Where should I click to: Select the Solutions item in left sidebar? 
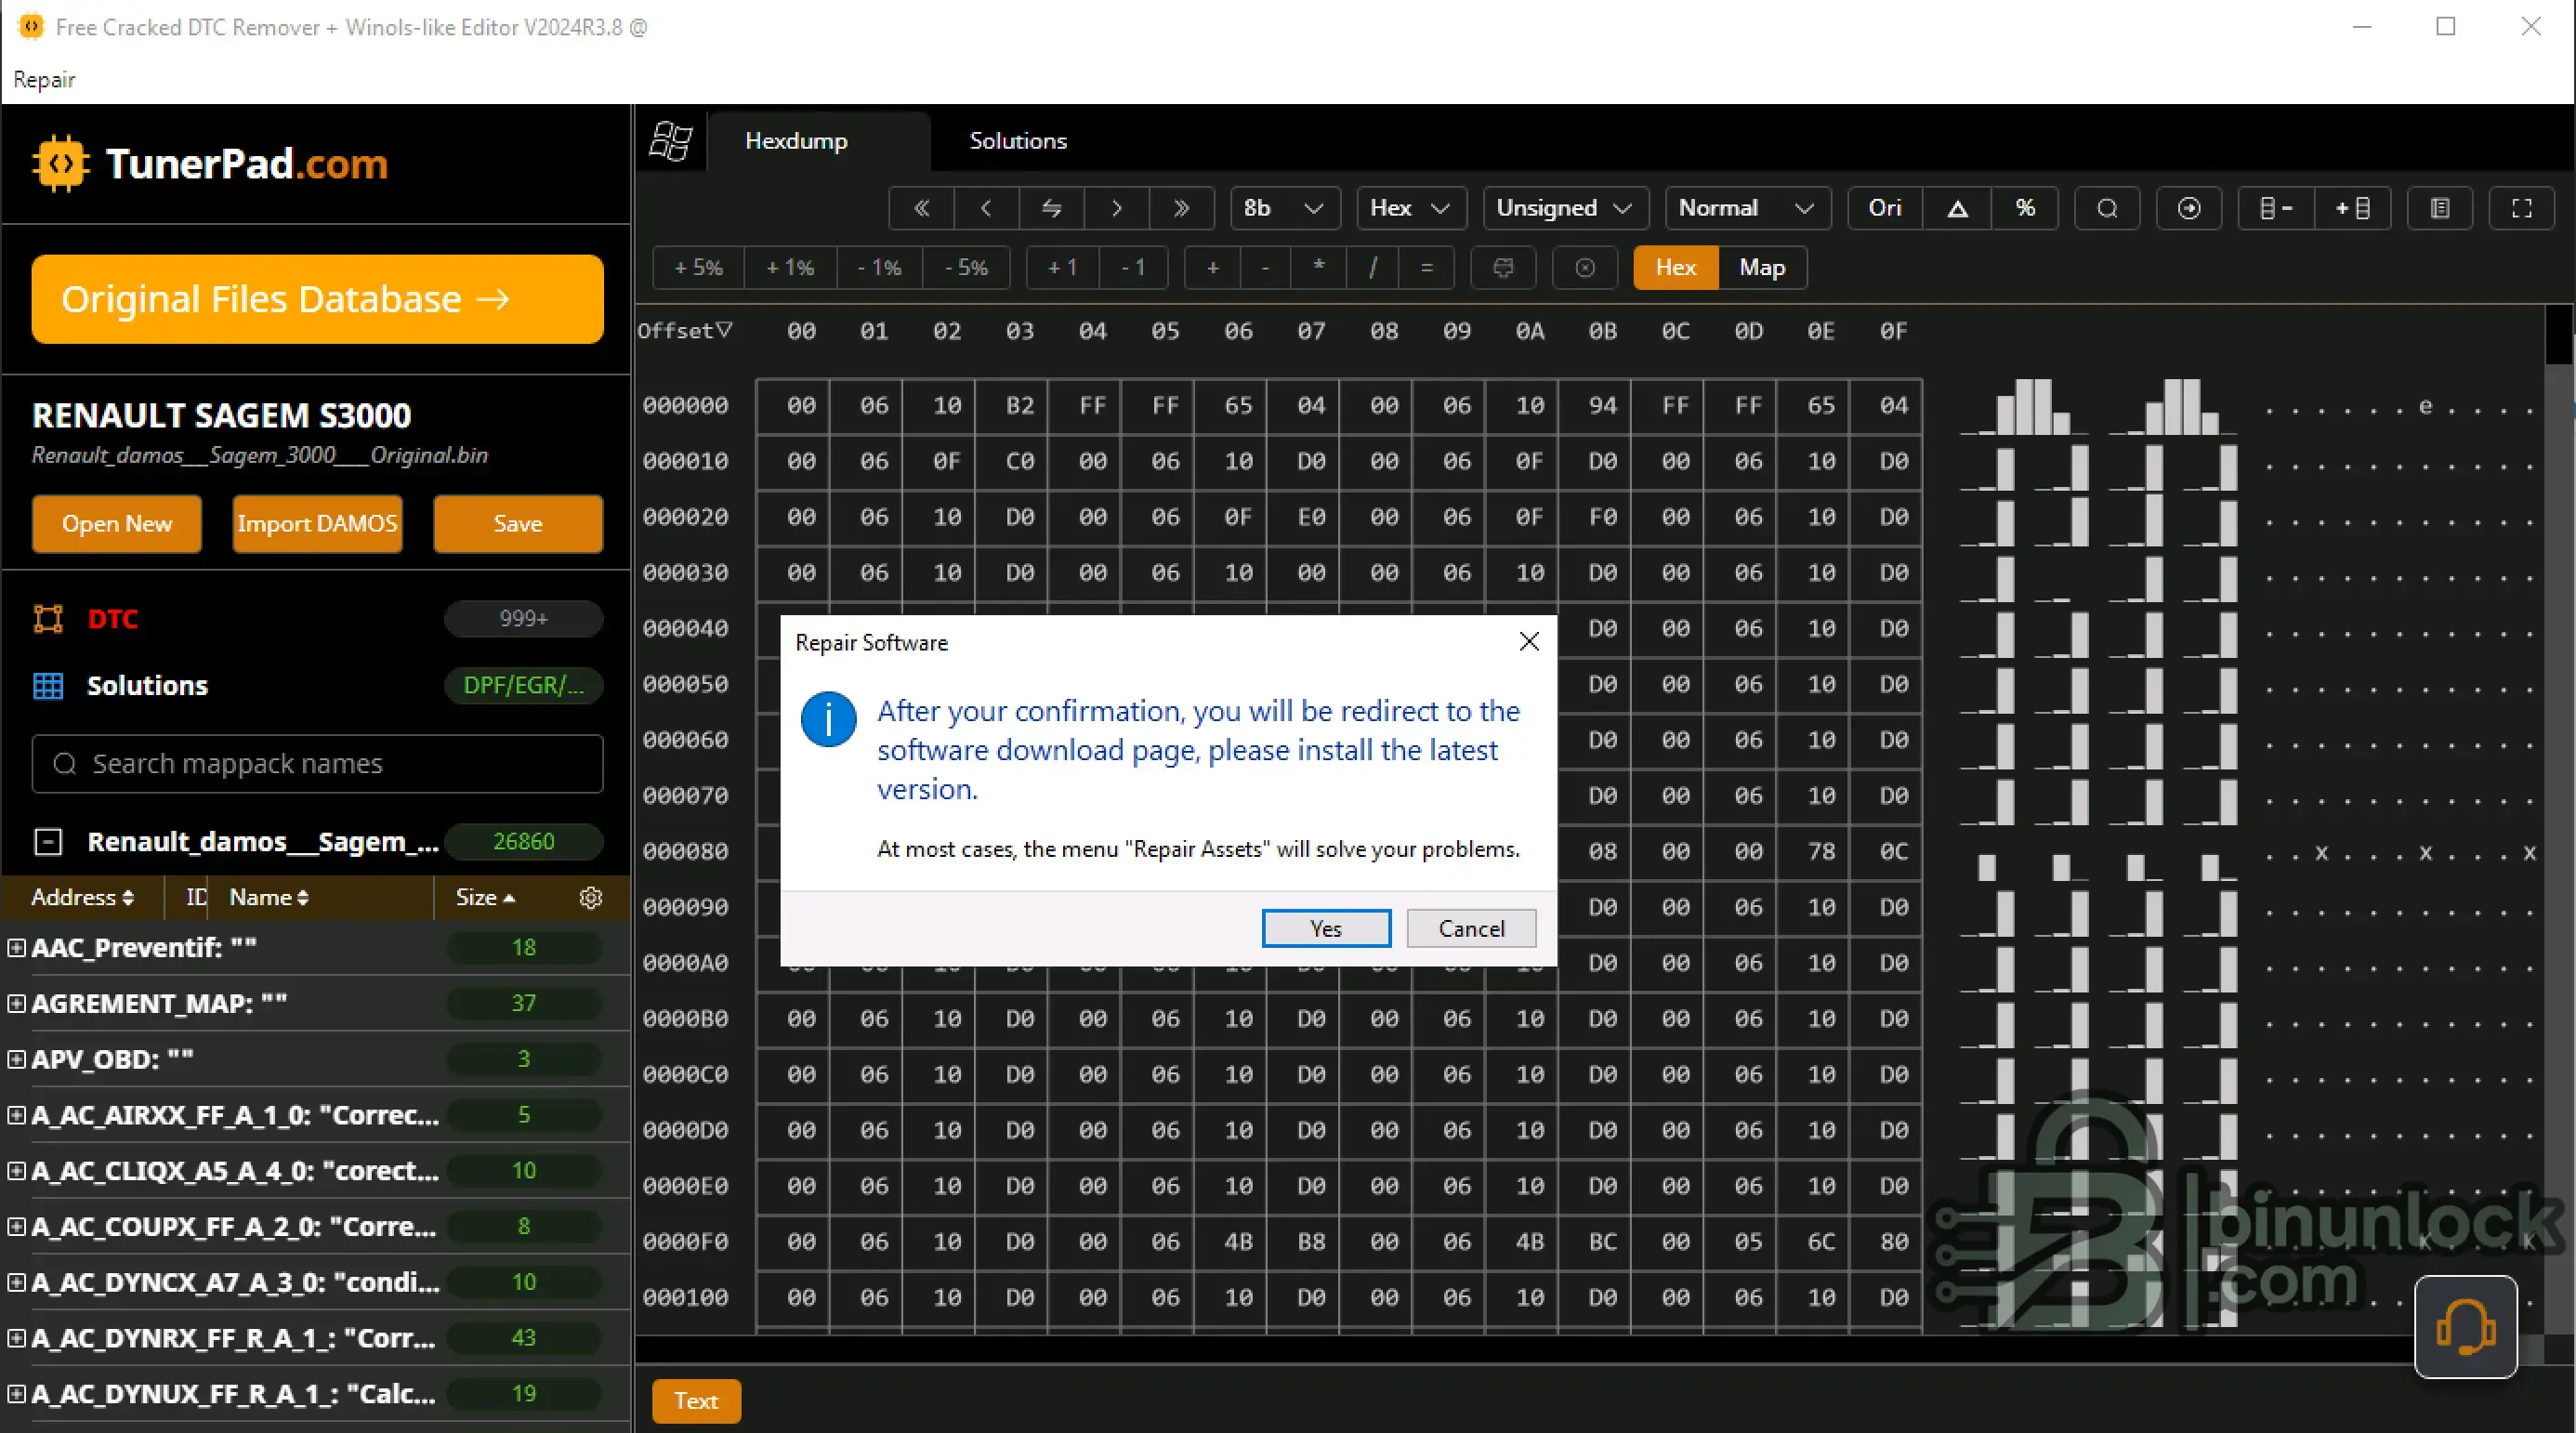pos(147,686)
